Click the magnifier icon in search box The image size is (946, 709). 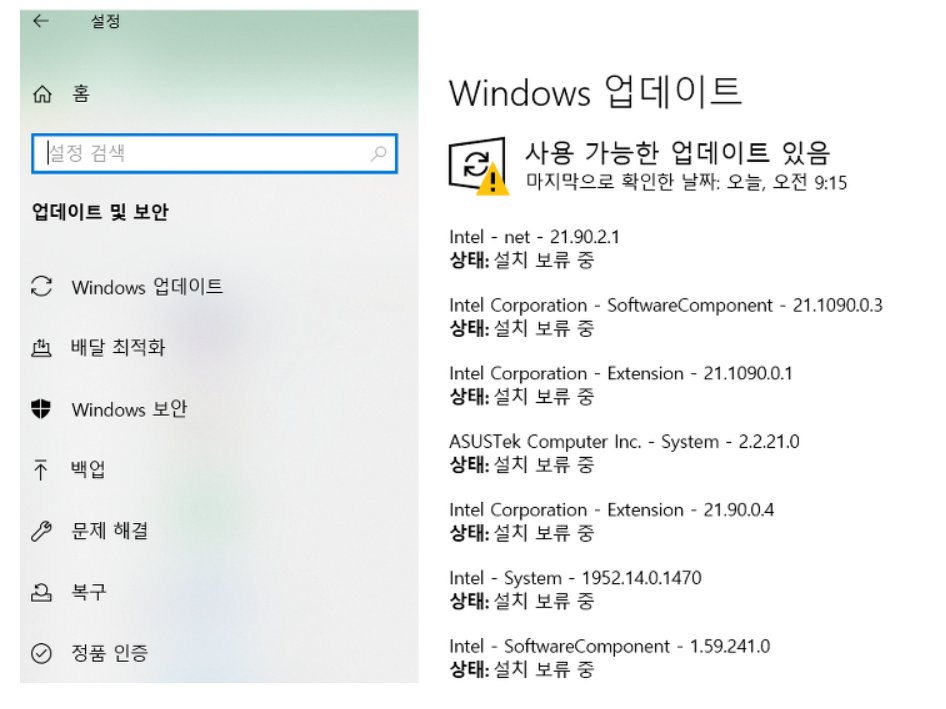[378, 153]
